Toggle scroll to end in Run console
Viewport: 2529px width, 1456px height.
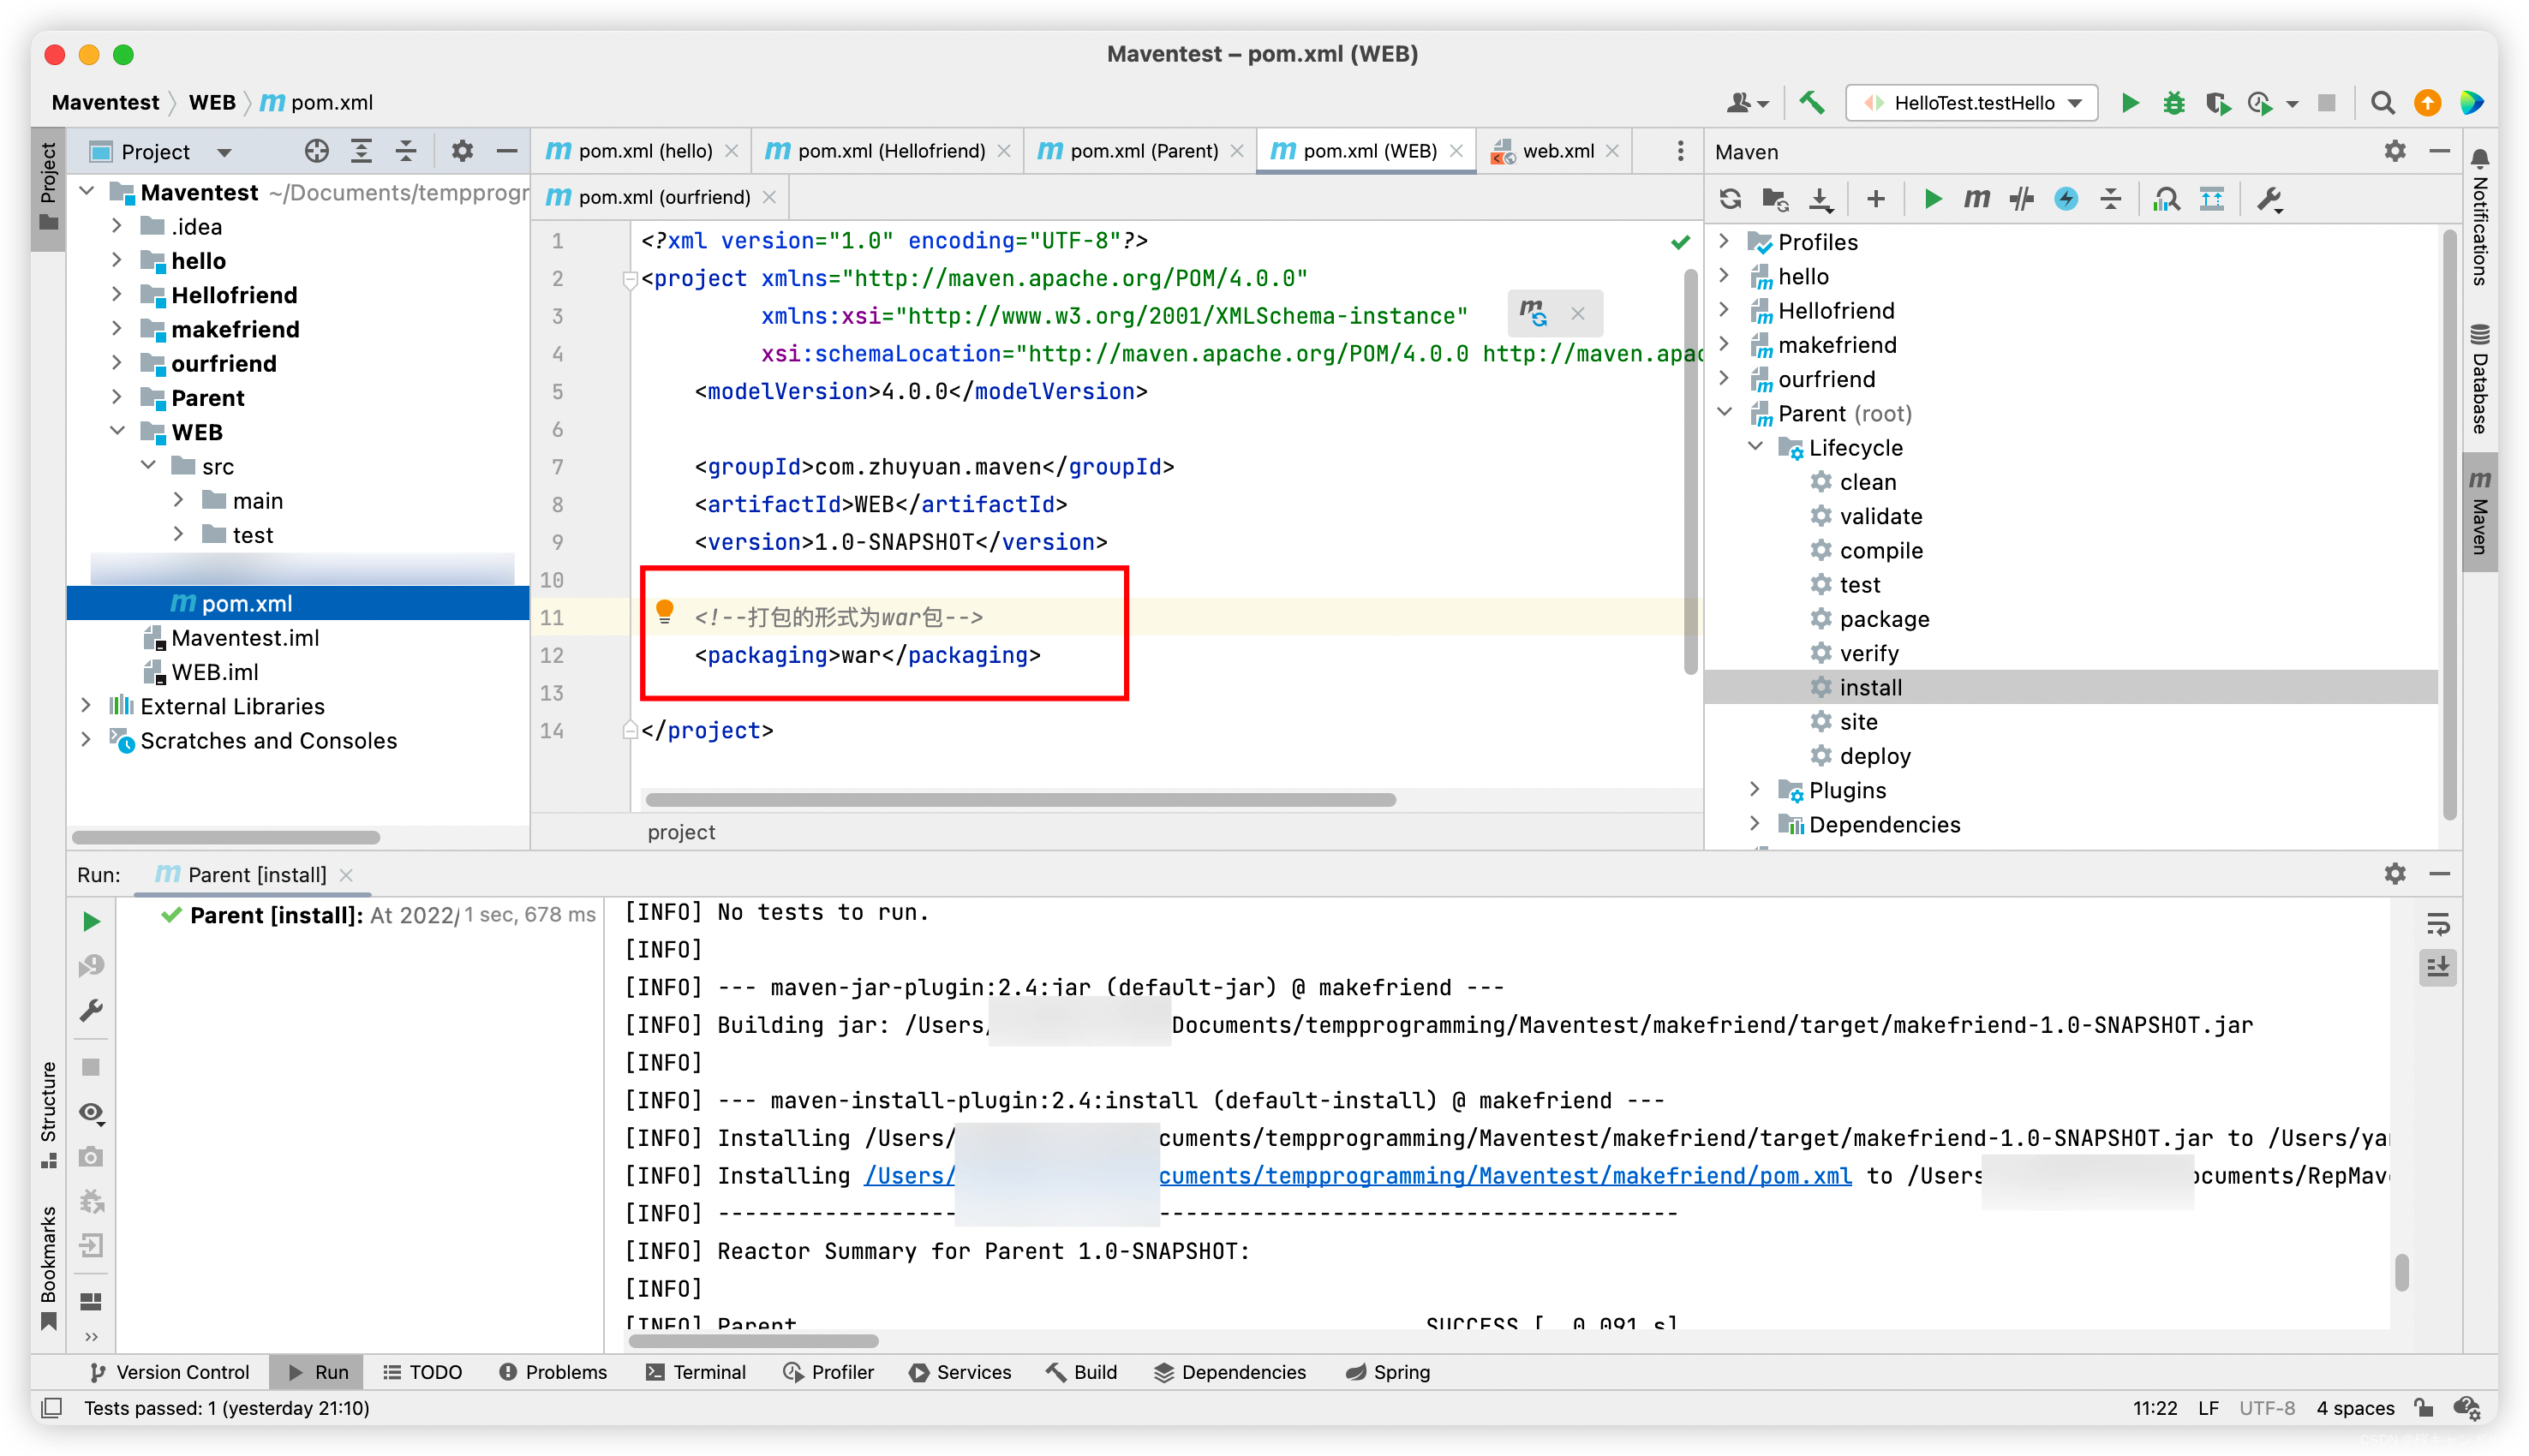pos(2438,968)
